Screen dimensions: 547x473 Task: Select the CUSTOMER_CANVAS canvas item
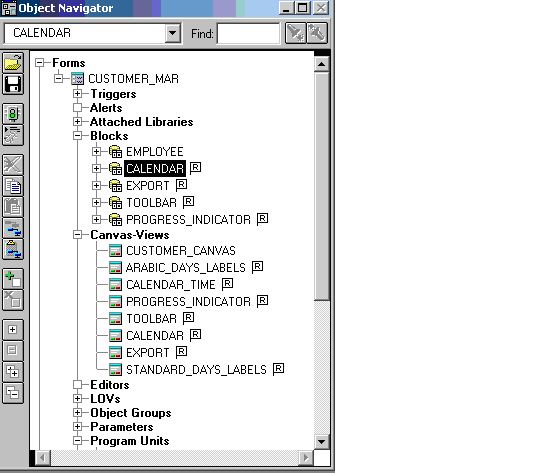click(181, 251)
